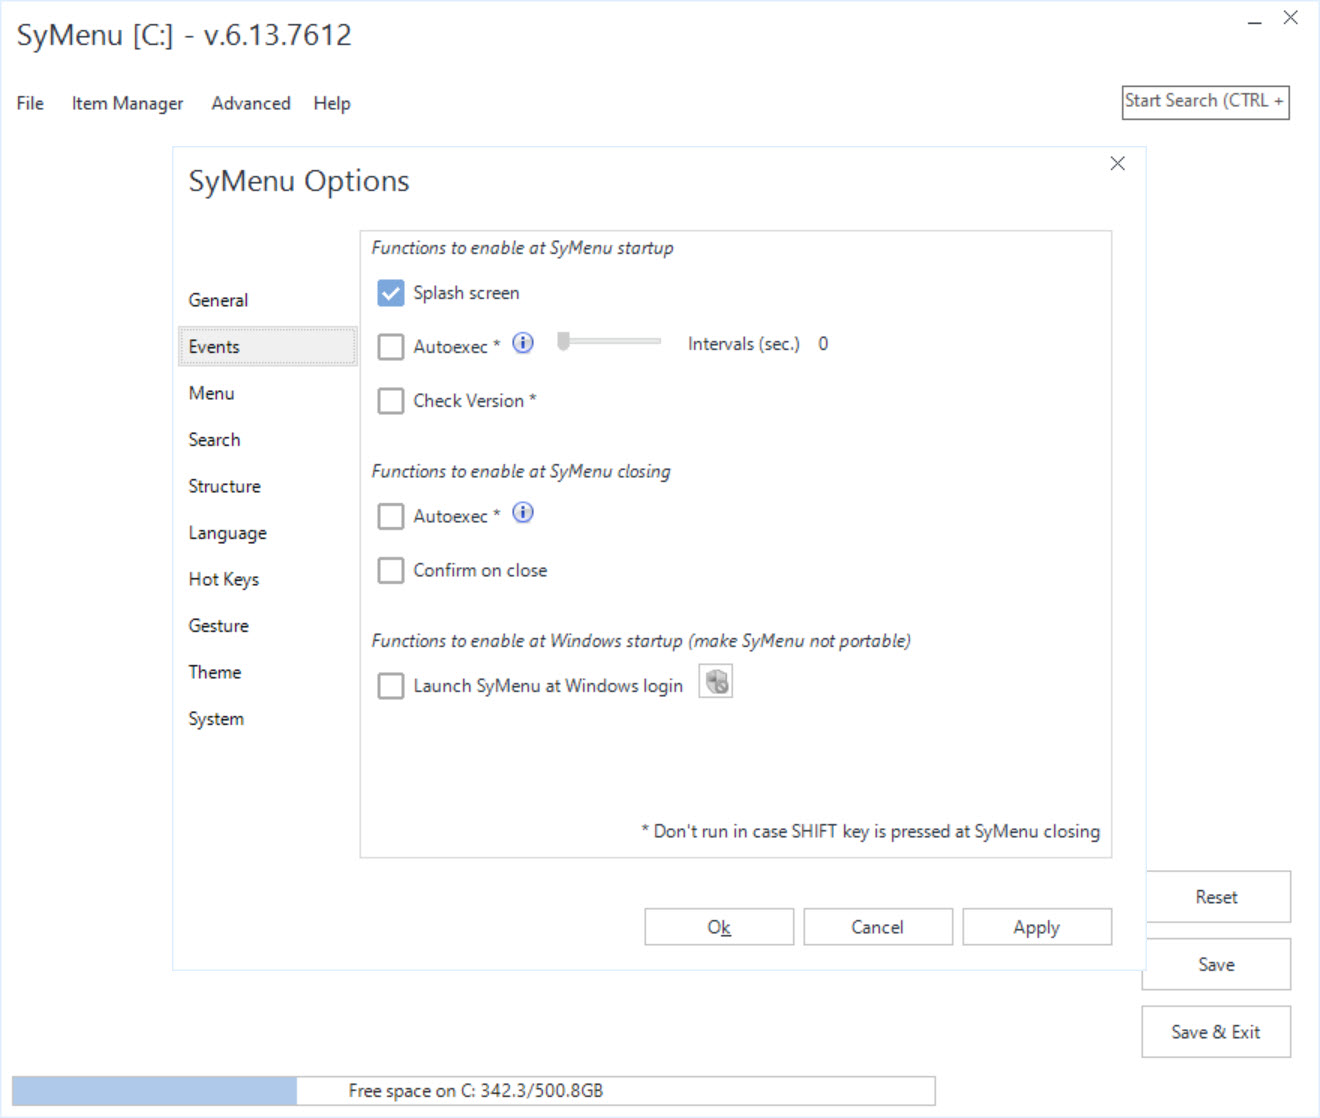Enable startup Autoexec checkbox

click(x=391, y=347)
